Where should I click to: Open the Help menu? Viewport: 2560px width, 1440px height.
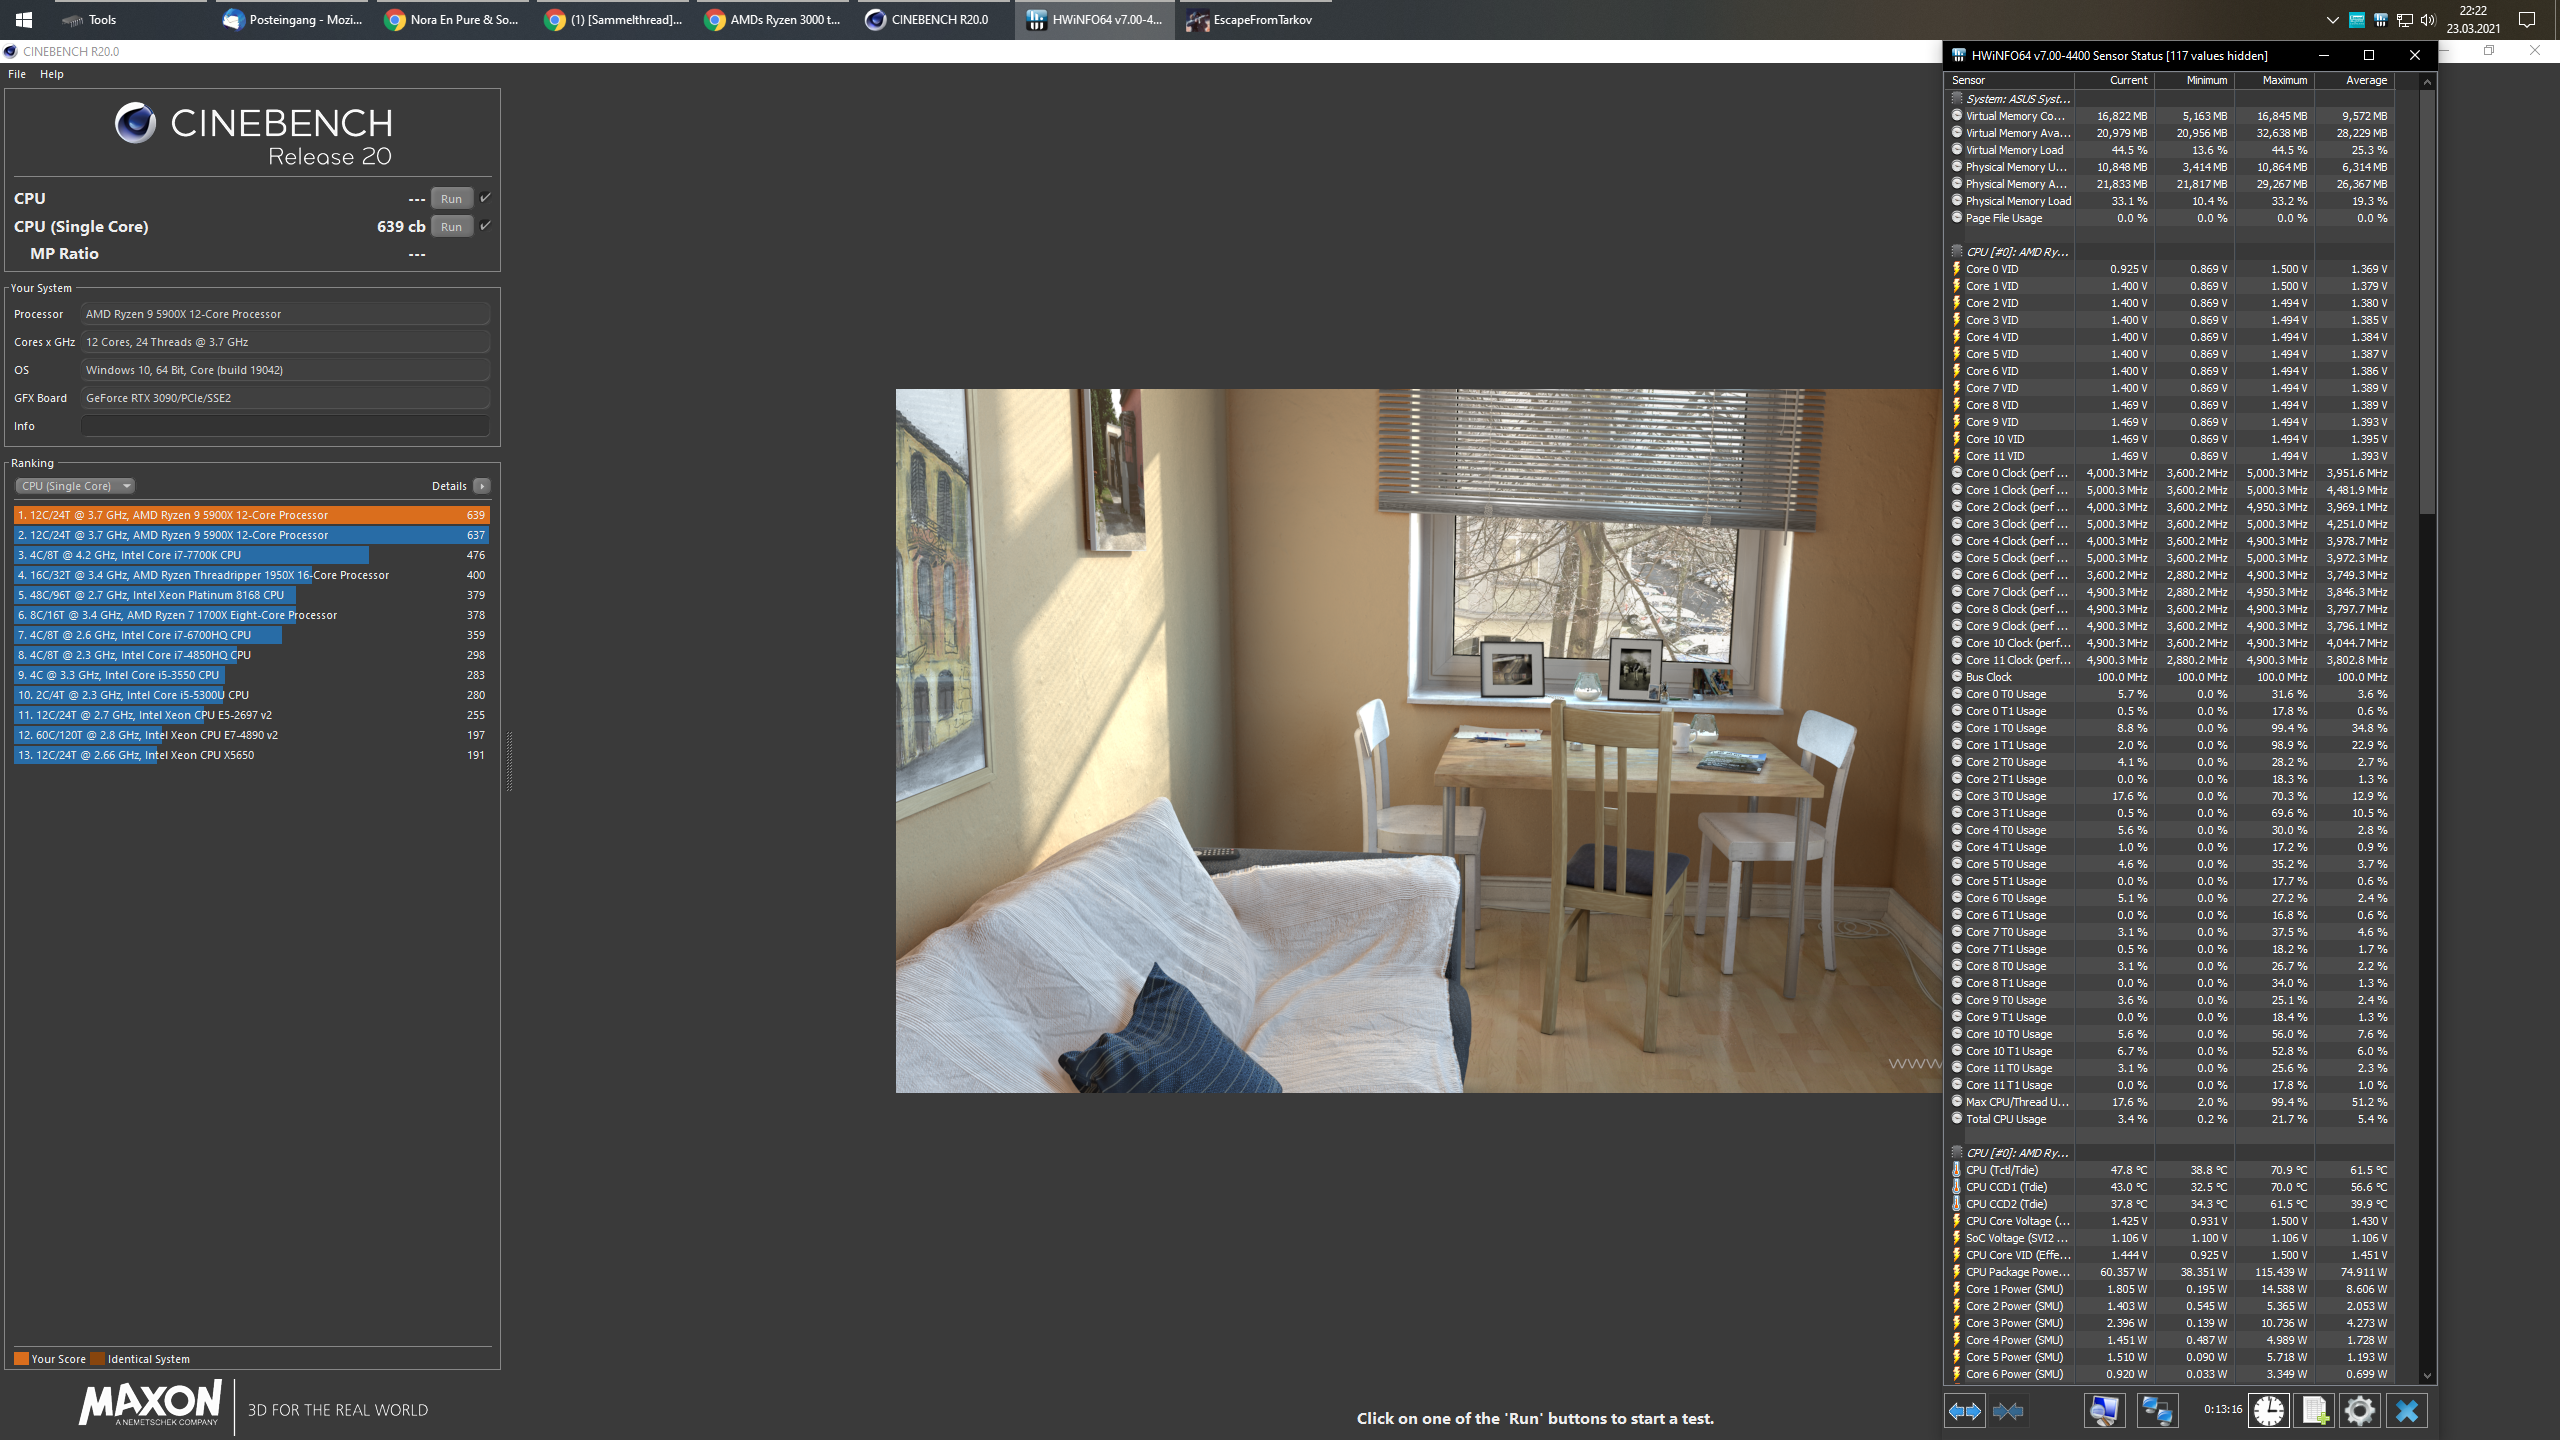point(51,74)
